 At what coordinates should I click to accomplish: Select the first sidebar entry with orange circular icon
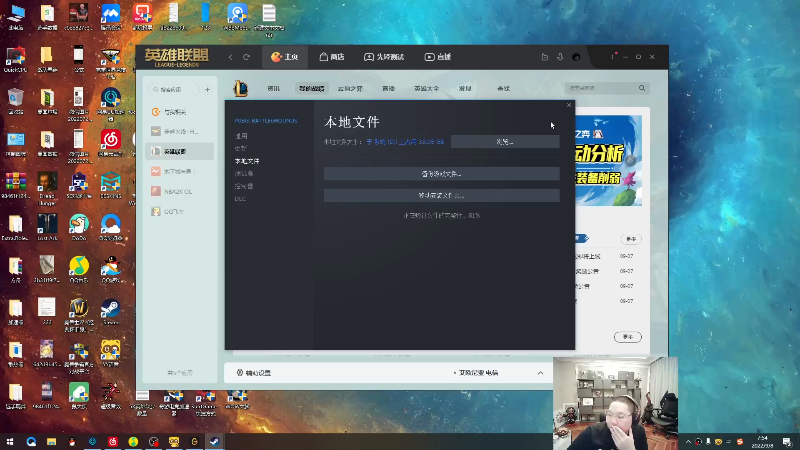[x=180, y=112]
